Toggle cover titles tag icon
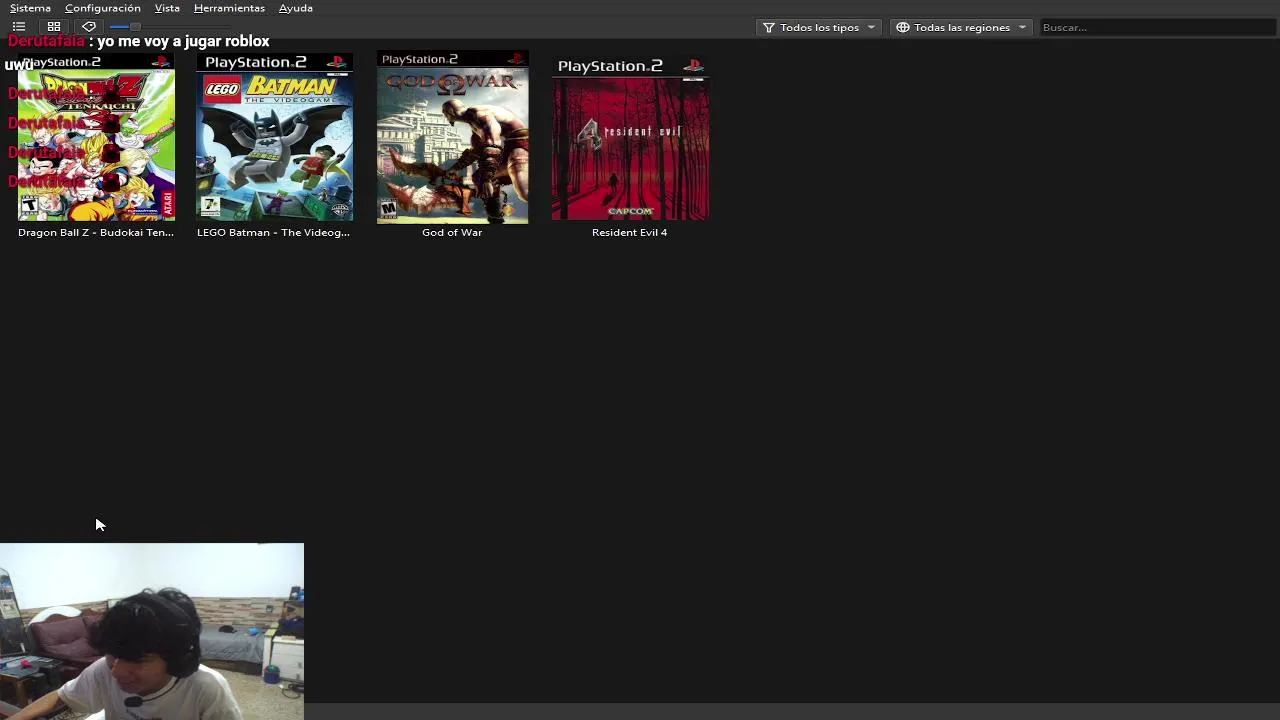This screenshot has width=1280, height=720. click(89, 27)
